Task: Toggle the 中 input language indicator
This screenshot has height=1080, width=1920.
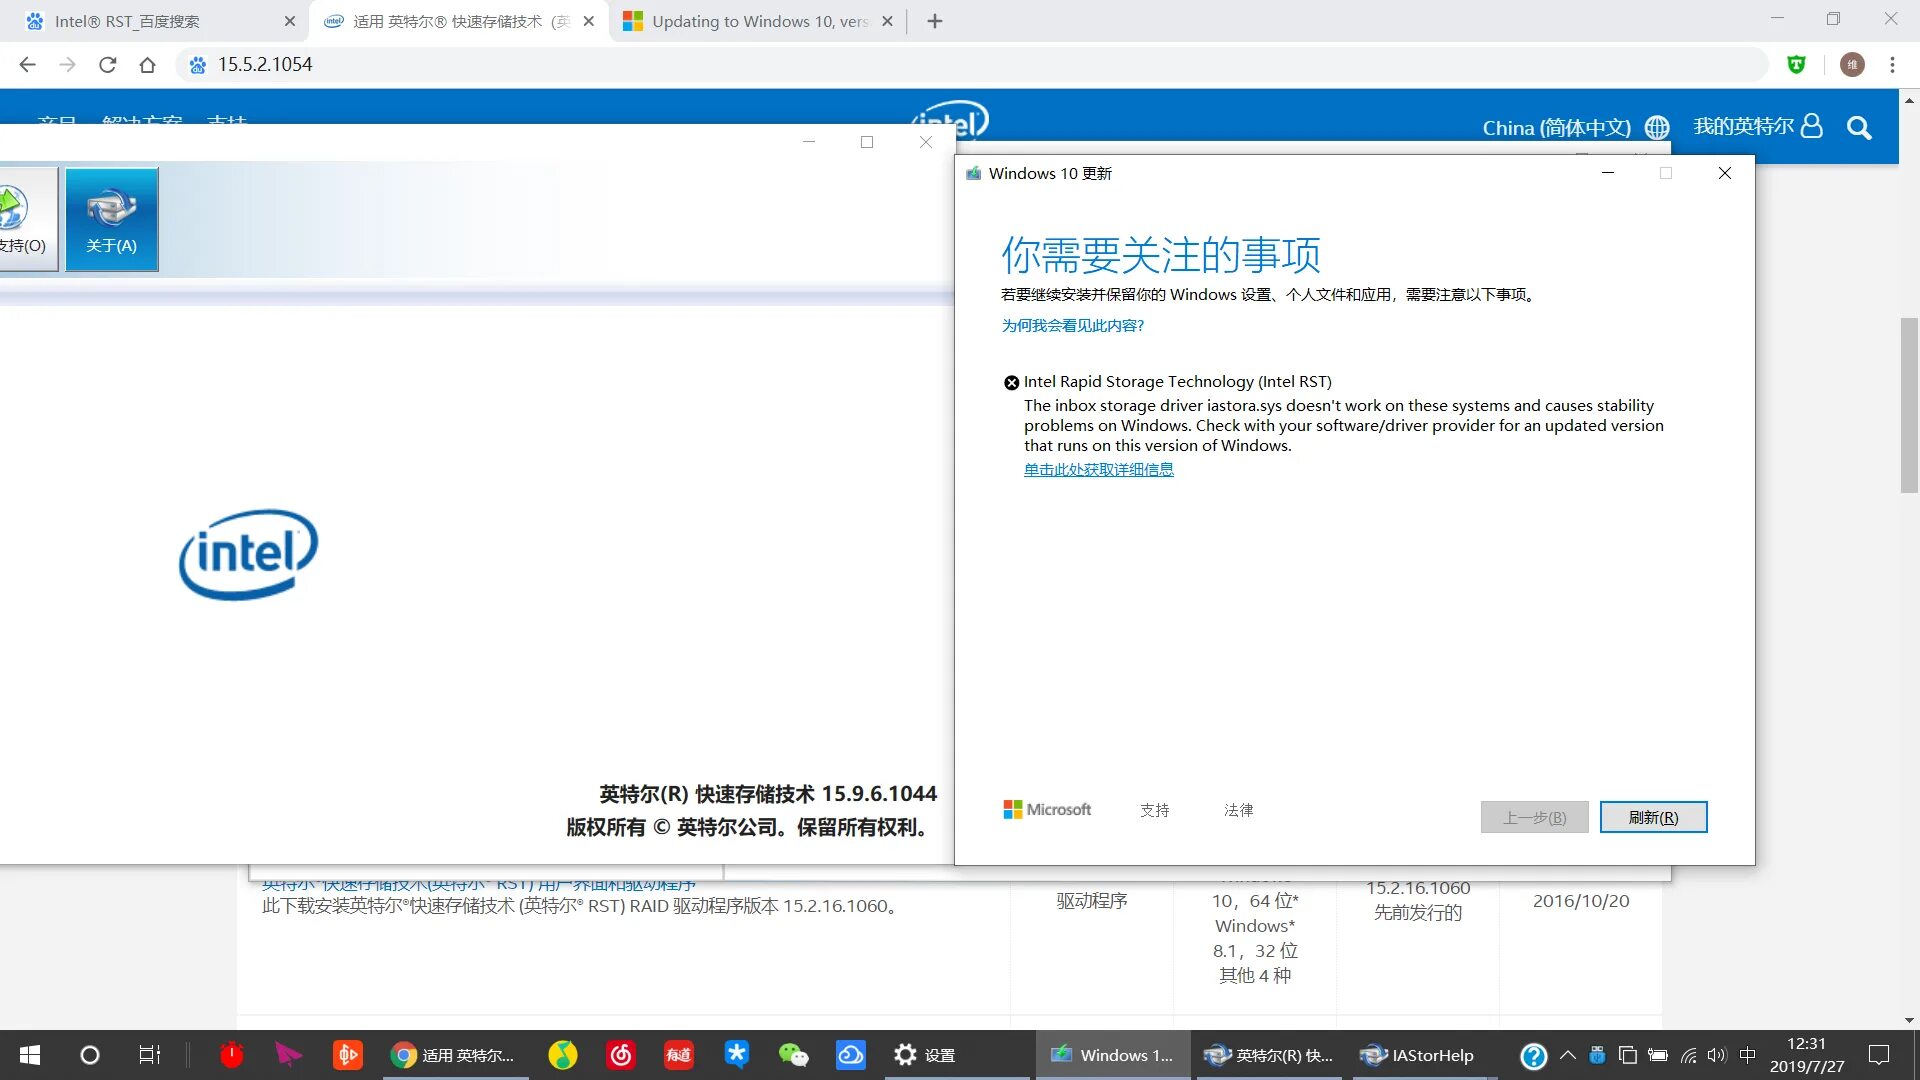Action: 1747,1055
